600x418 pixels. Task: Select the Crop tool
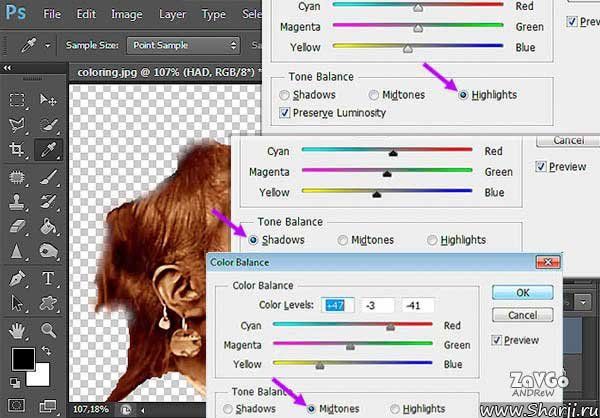pyautogui.click(x=17, y=150)
